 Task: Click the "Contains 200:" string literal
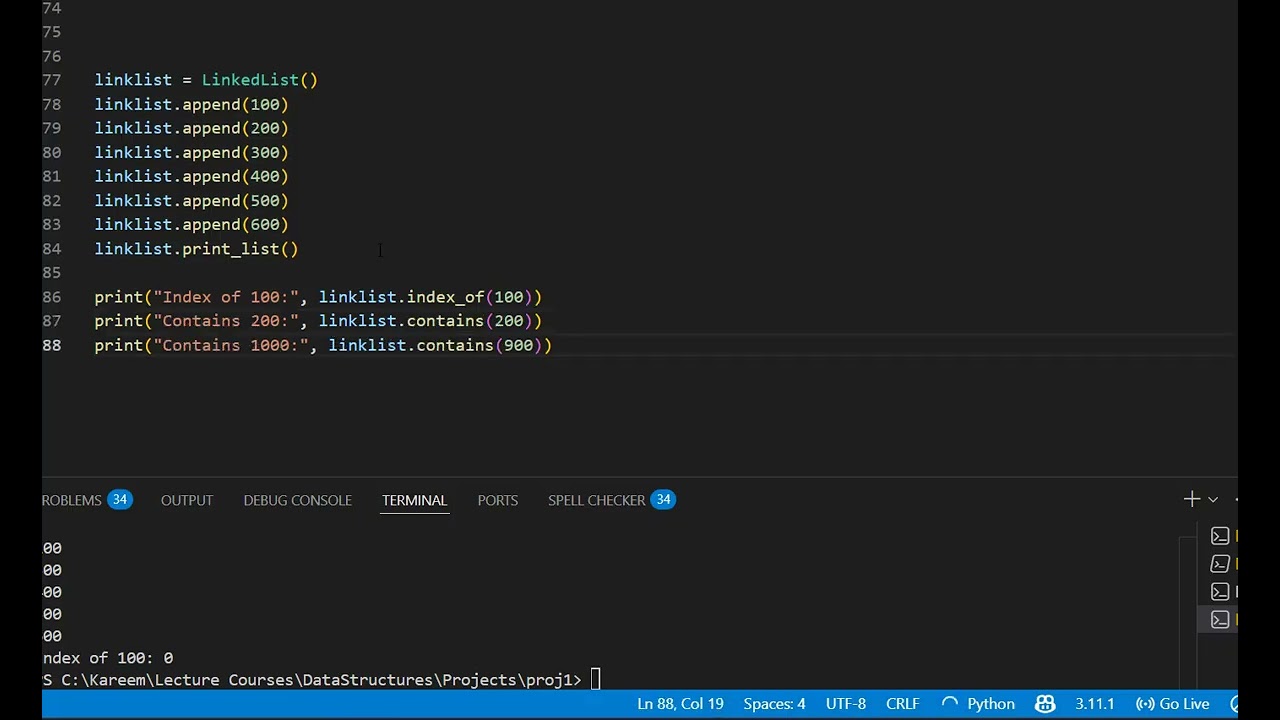[226, 321]
